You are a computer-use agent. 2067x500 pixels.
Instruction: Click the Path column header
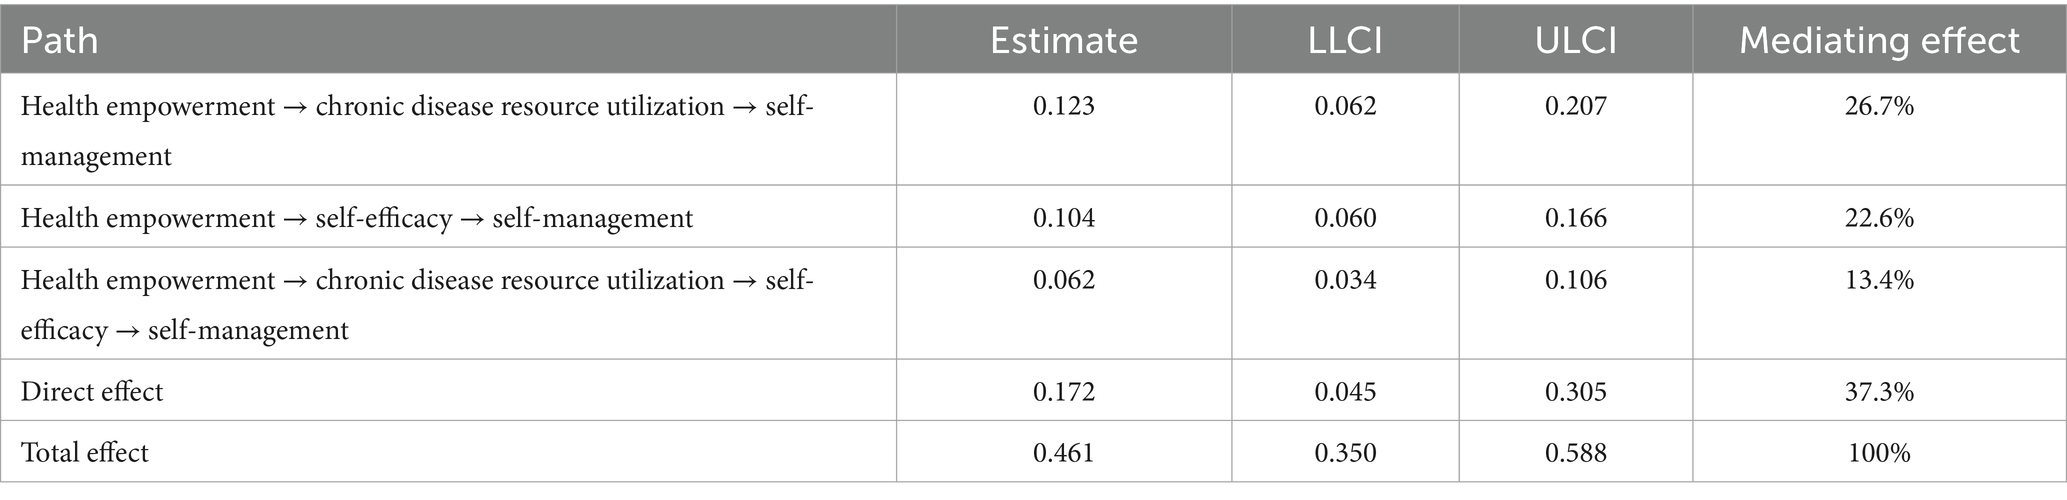click(59, 40)
